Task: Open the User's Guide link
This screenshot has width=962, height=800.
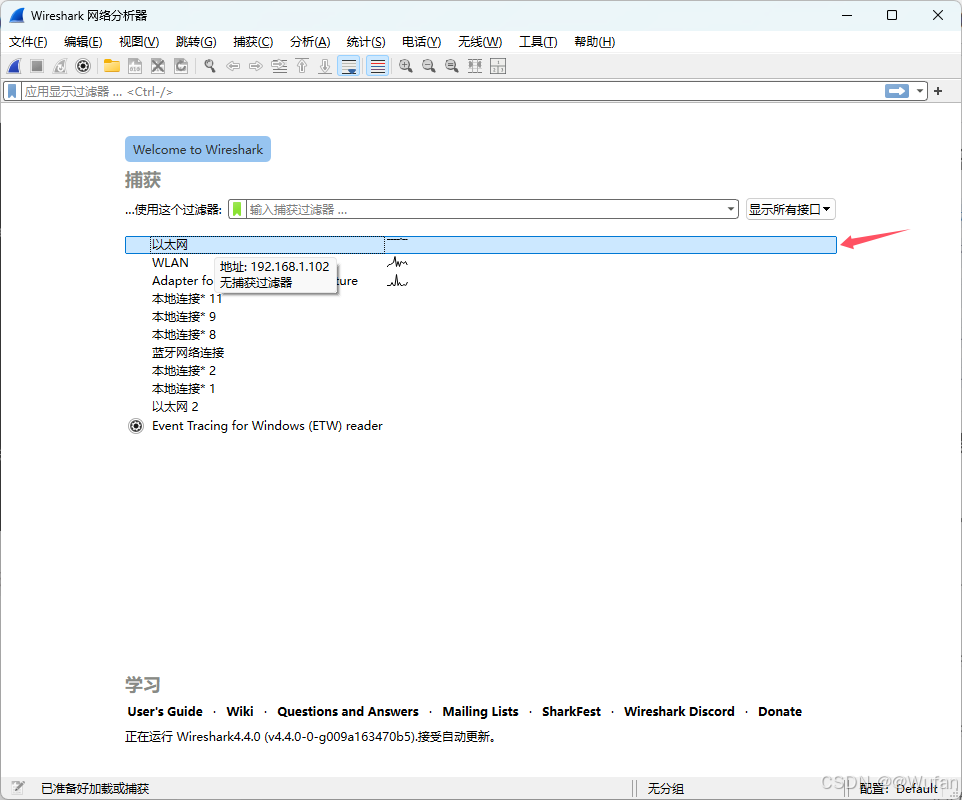Action: click(x=165, y=712)
